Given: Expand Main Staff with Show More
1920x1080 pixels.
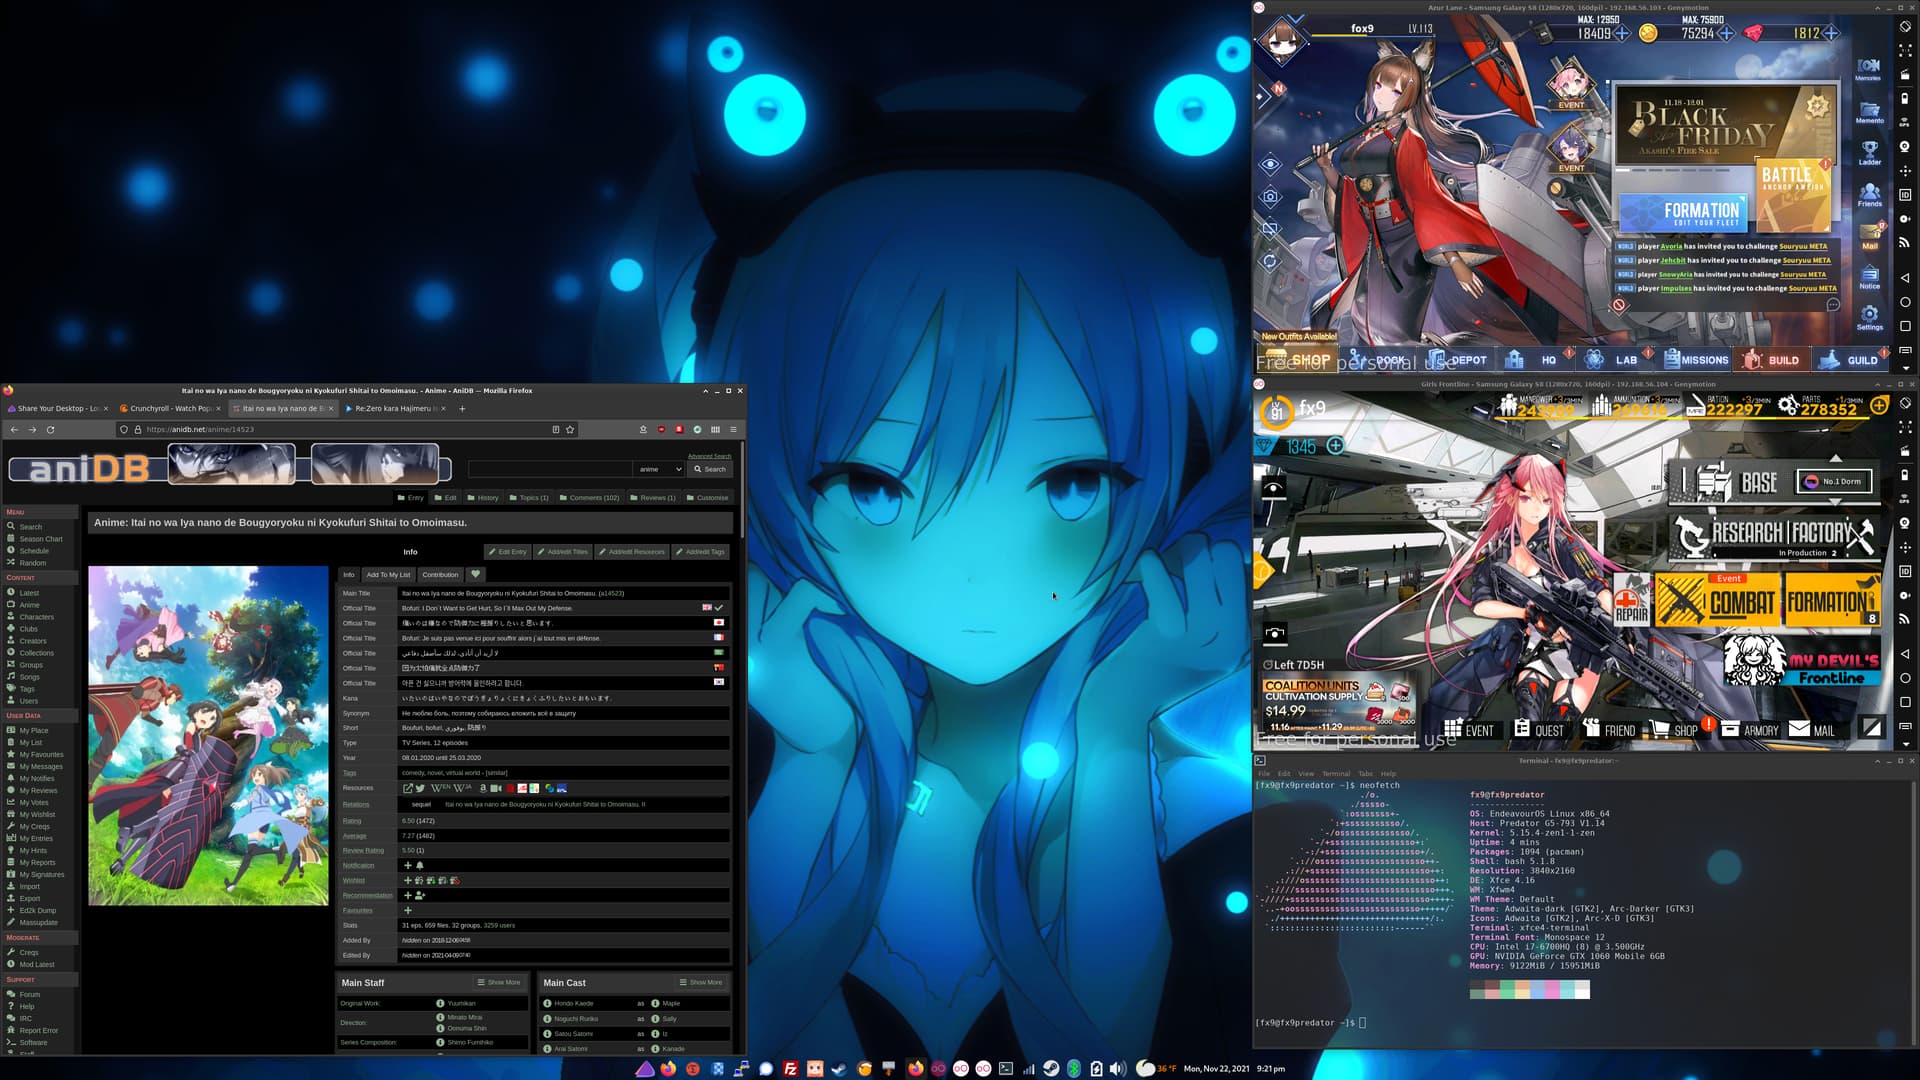Looking at the screenshot, I should 499,982.
